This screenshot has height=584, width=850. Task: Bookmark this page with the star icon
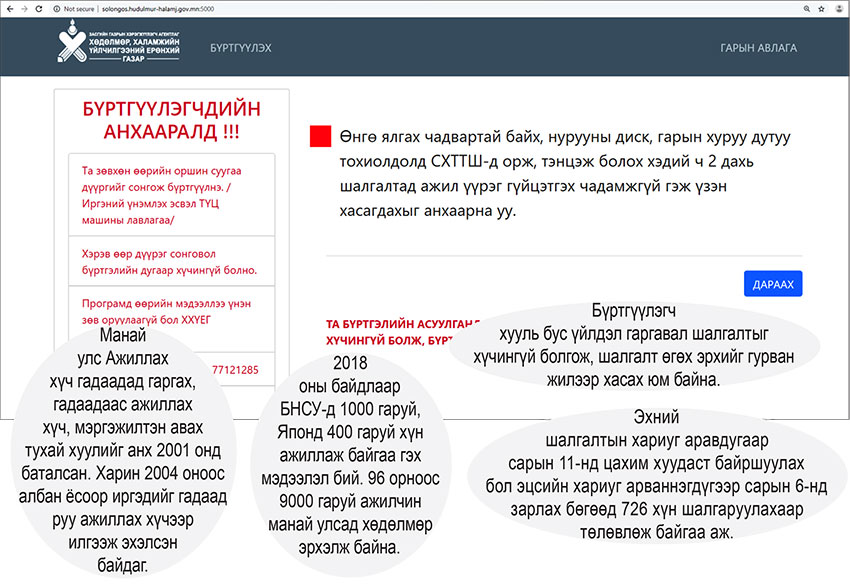click(x=821, y=9)
